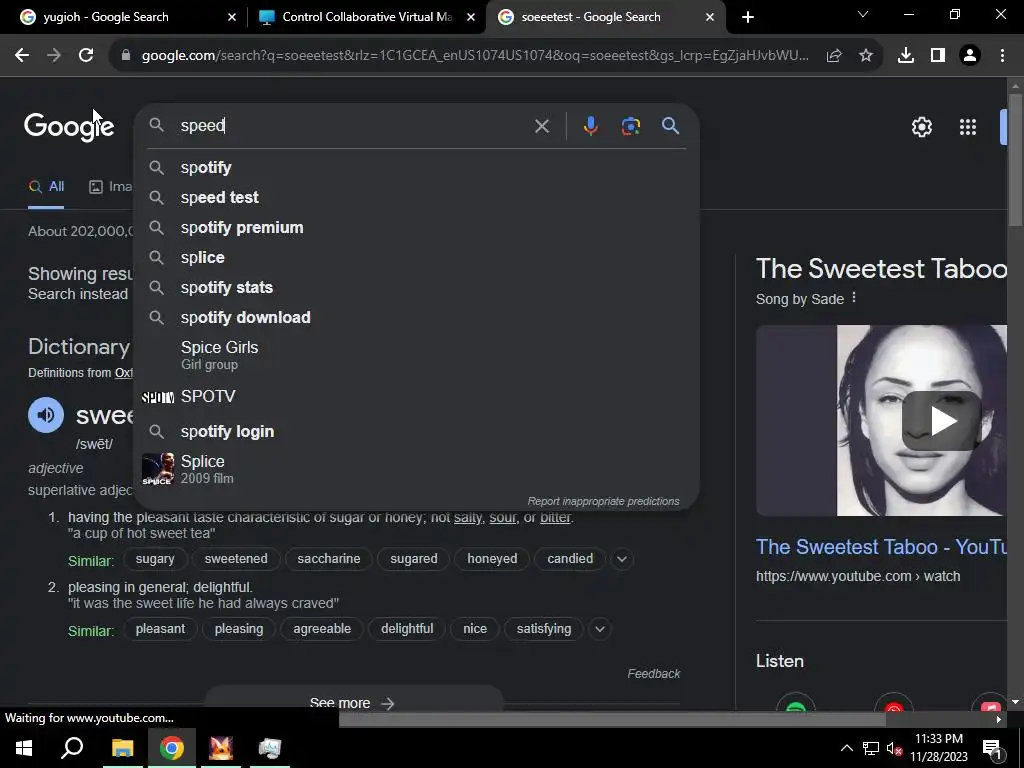Click the blue magnifier search button
This screenshot has width=1024, height=768.
pyautogui.click(x=670, y=125)
